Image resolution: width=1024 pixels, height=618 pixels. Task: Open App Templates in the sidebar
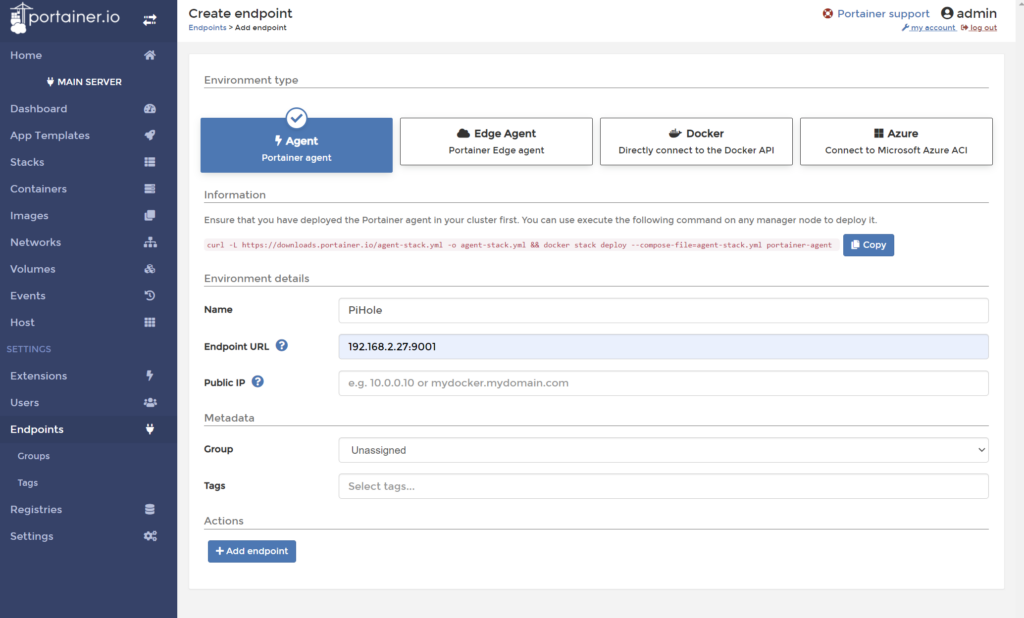88,135
